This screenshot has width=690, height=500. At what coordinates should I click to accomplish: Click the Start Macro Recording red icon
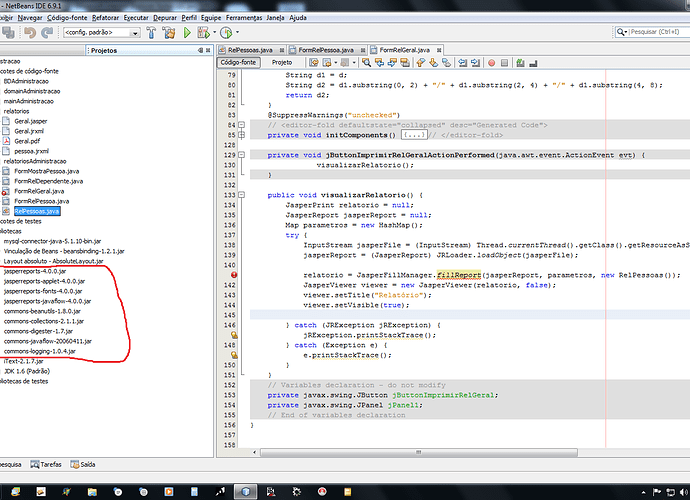click(x=492, y=63)
